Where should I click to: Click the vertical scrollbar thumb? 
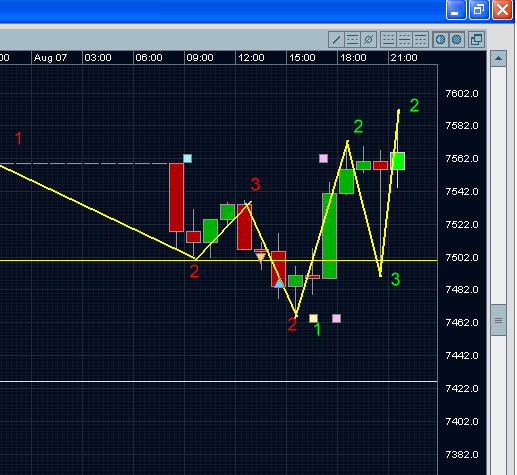click(498, 320)
